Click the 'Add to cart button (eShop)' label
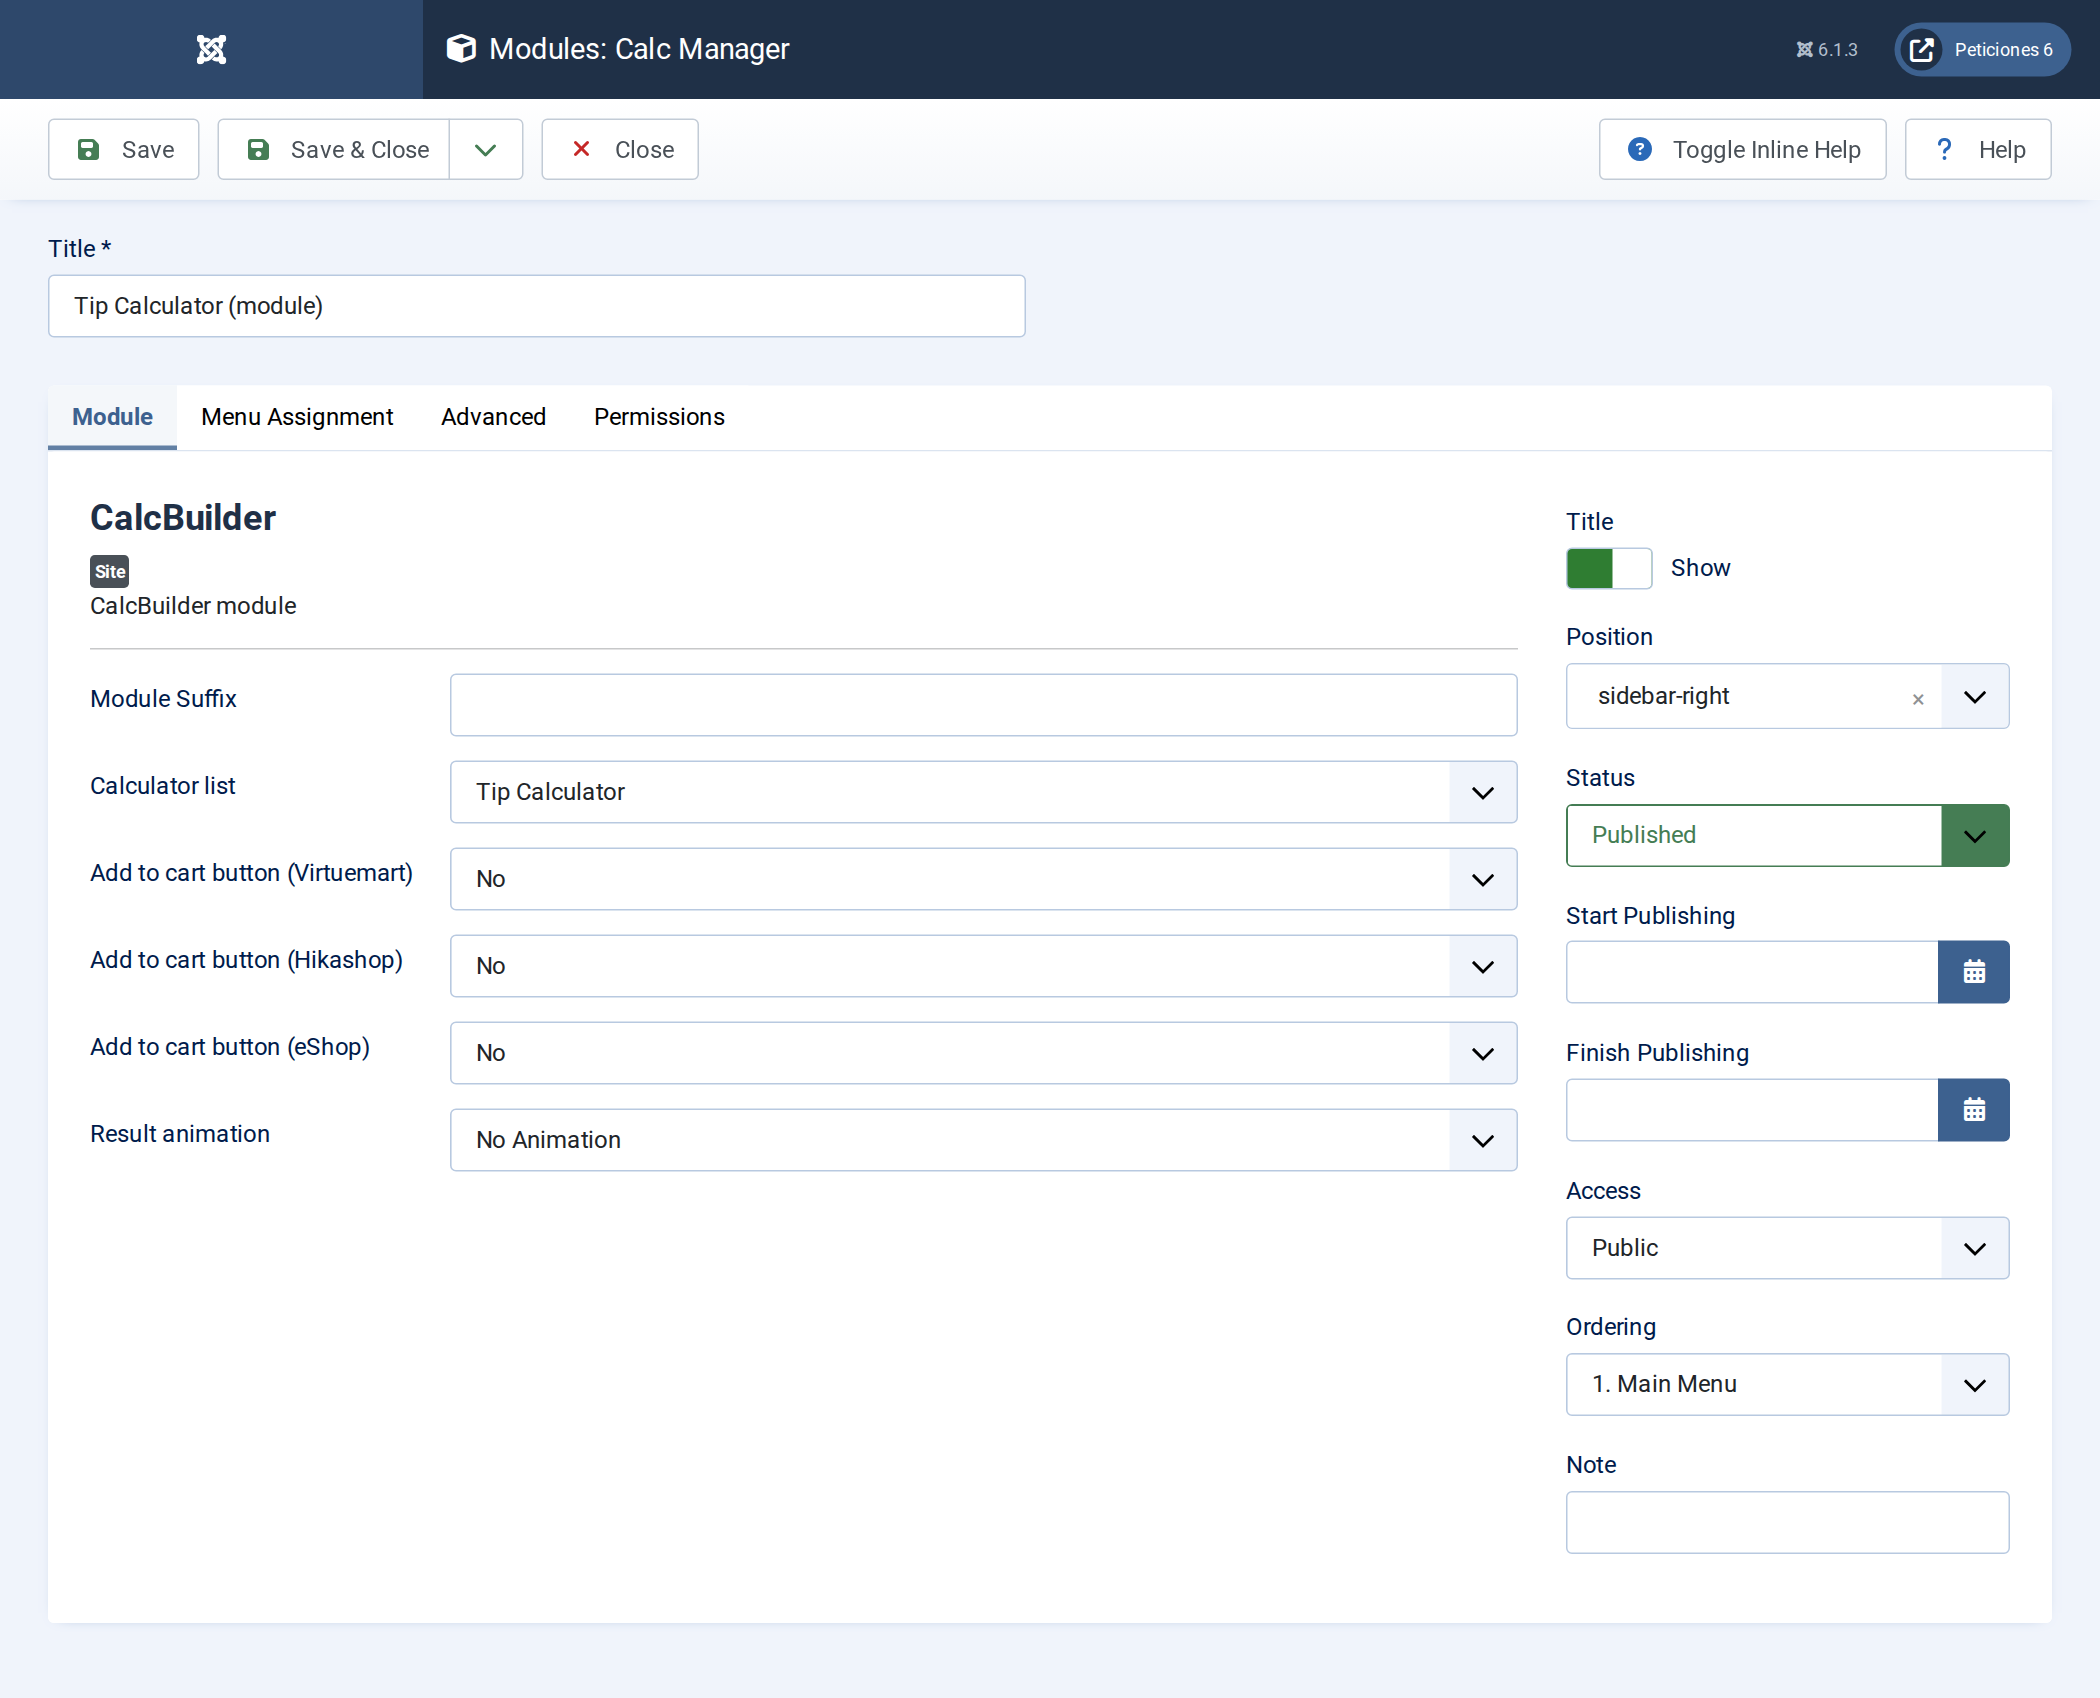The width and height of the screenshot is (2100, 1698). [x=230, y=1047]
